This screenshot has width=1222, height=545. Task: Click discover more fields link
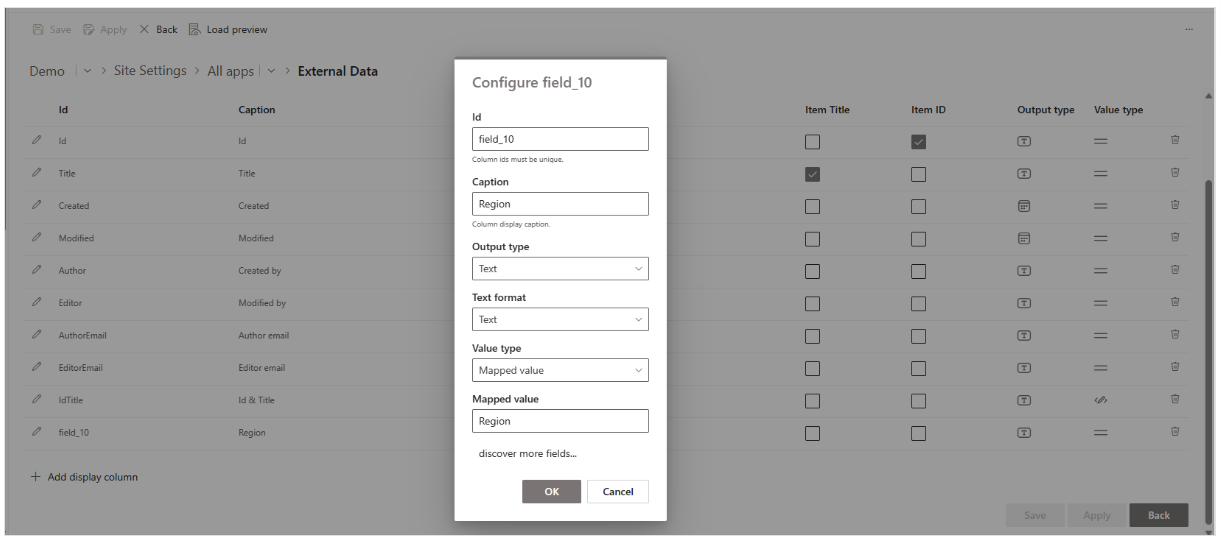point(528,454)
